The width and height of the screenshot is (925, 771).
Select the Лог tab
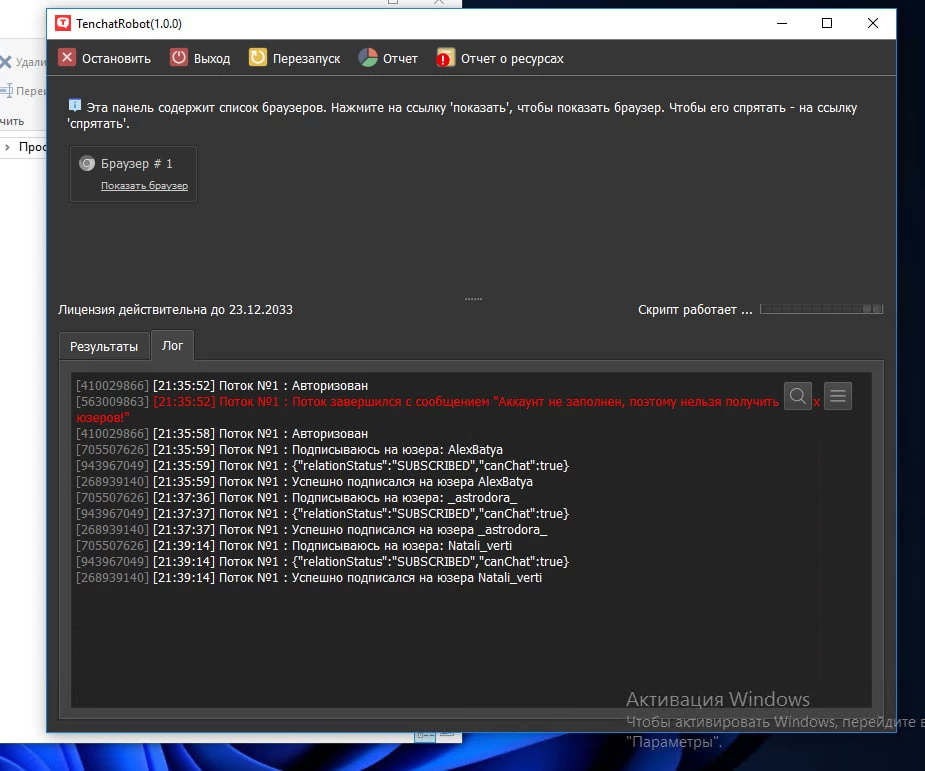(172, 345)
